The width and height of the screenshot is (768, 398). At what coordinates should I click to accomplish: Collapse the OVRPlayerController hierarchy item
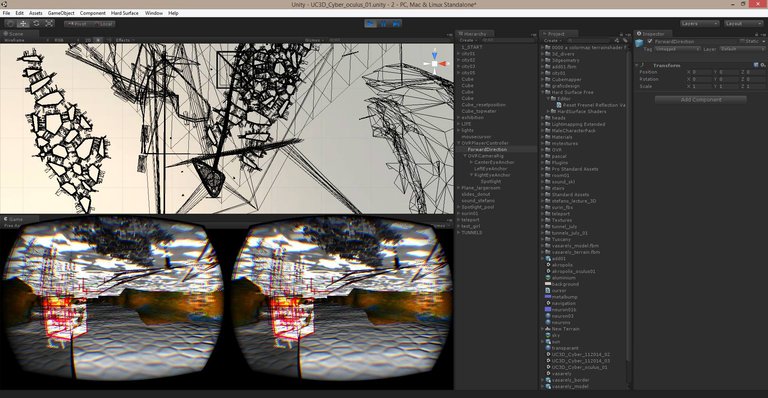[459, 143]
